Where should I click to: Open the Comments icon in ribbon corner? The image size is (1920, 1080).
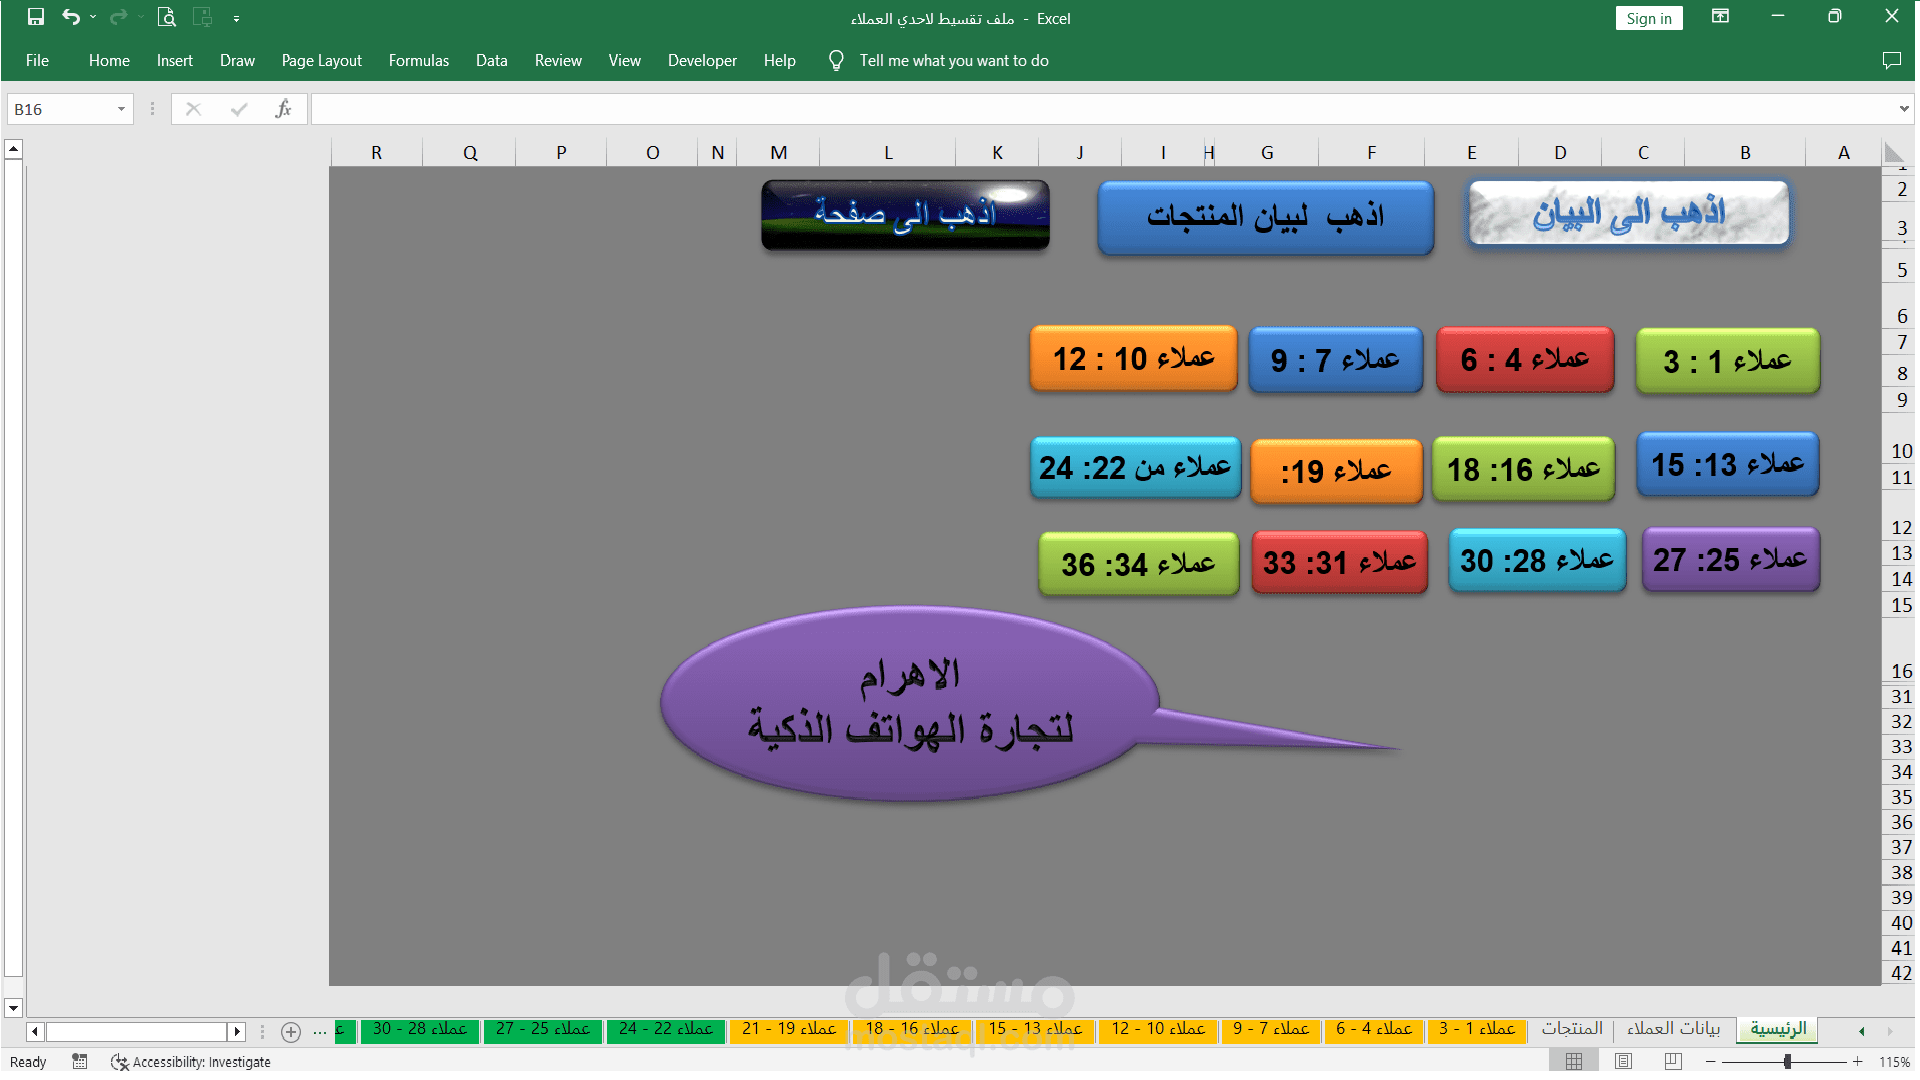1891,61
